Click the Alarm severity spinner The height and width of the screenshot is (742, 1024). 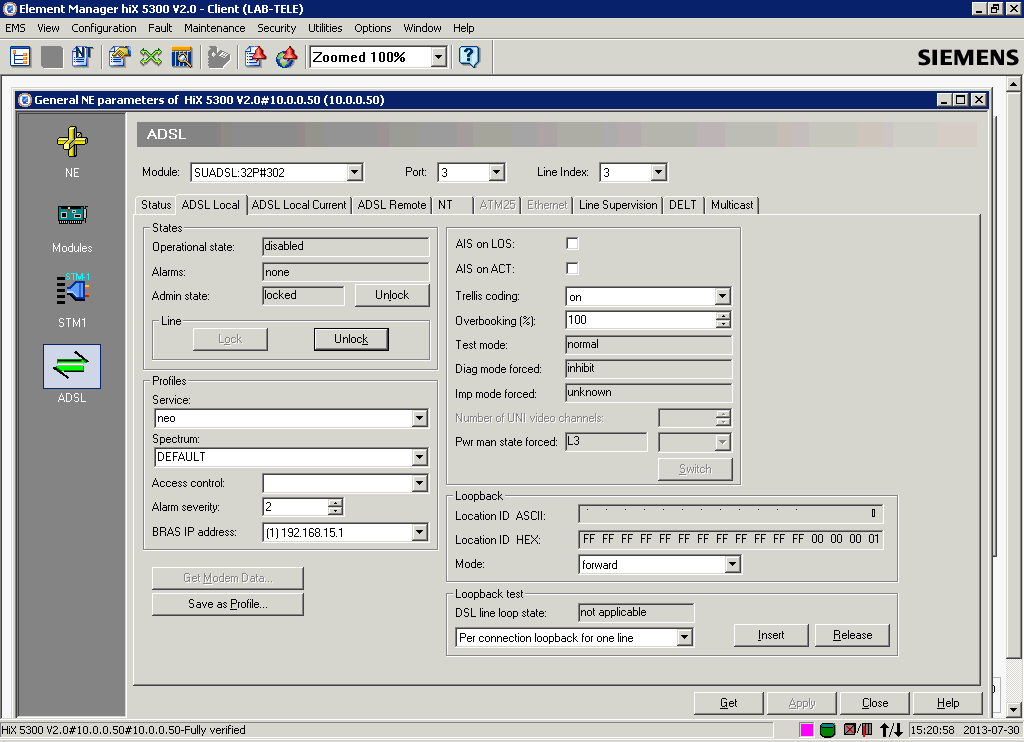coord(335,507)
